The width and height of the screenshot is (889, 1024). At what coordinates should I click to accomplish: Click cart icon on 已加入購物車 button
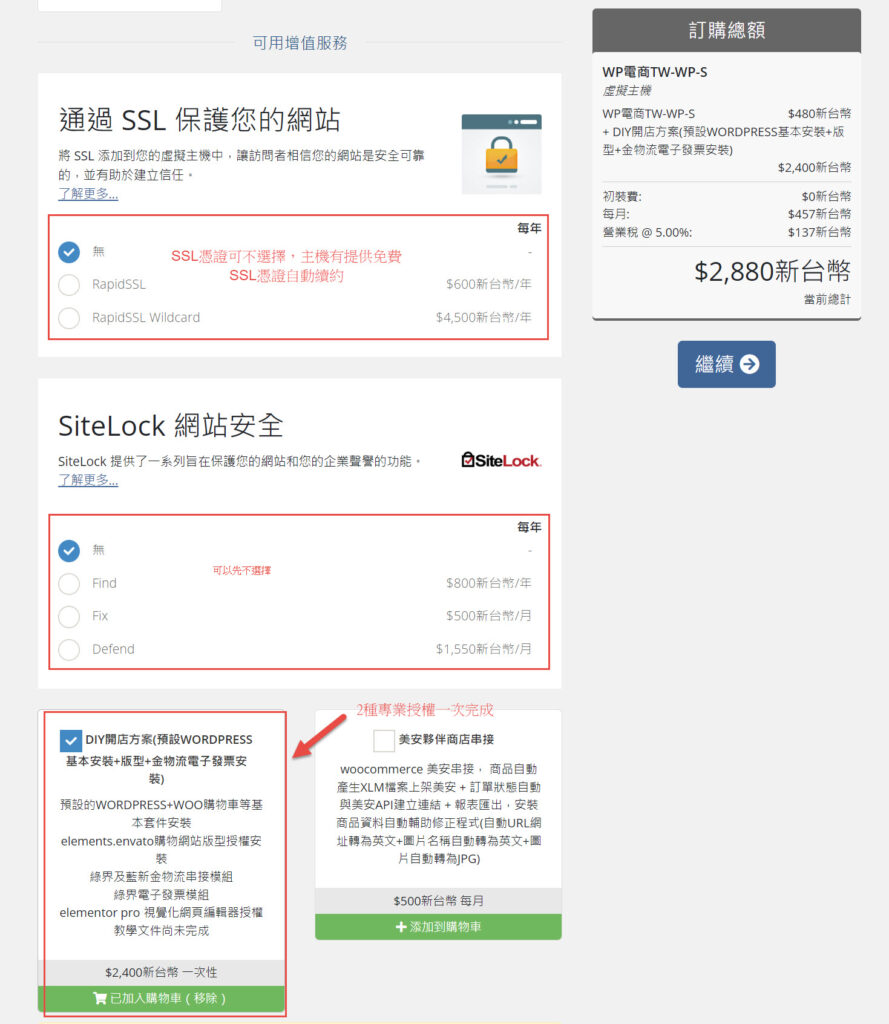99,998
